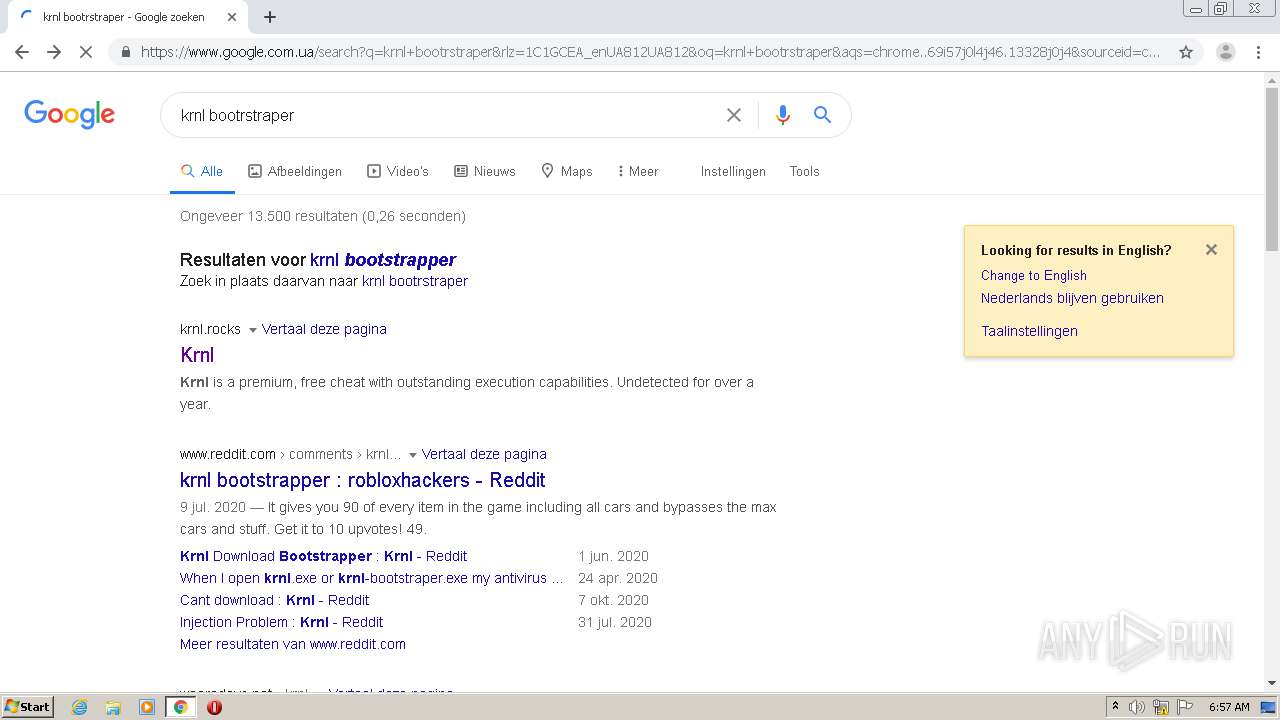Switch to the Nieuws tab
1280x720 pixels.
(x=485, y=171)
